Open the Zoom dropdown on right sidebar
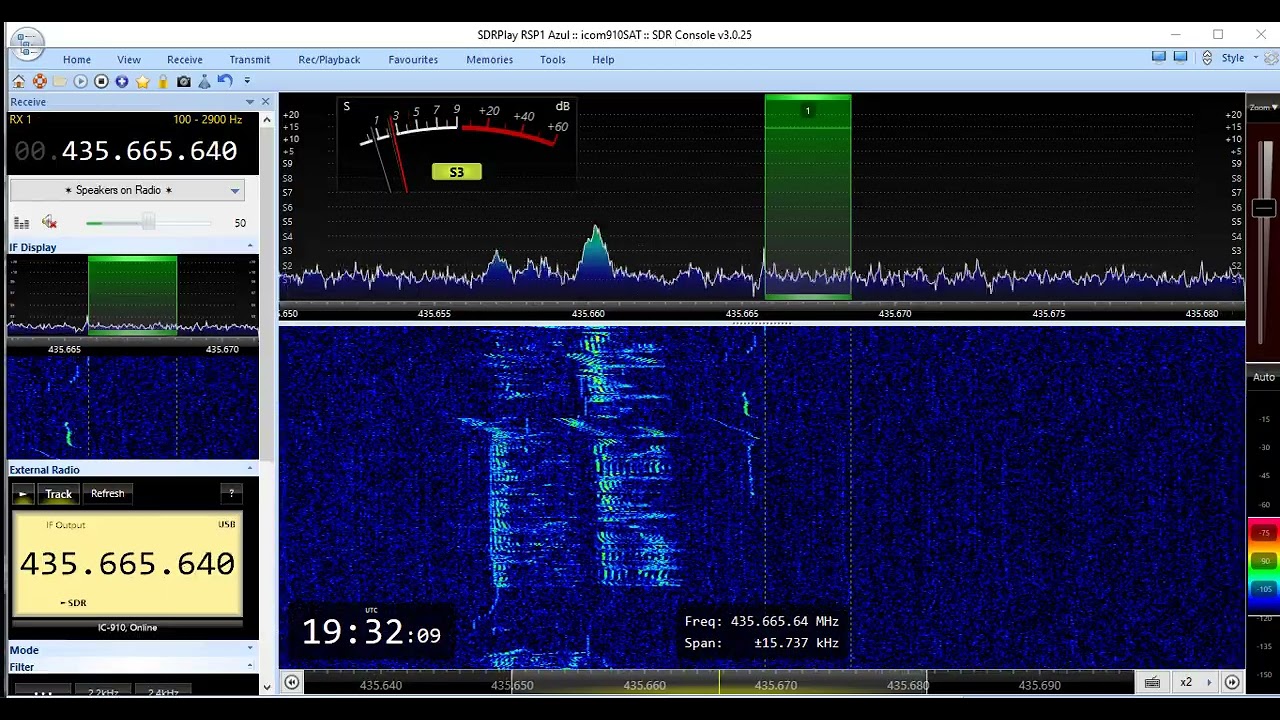1280x720 pixels. 1262,107
